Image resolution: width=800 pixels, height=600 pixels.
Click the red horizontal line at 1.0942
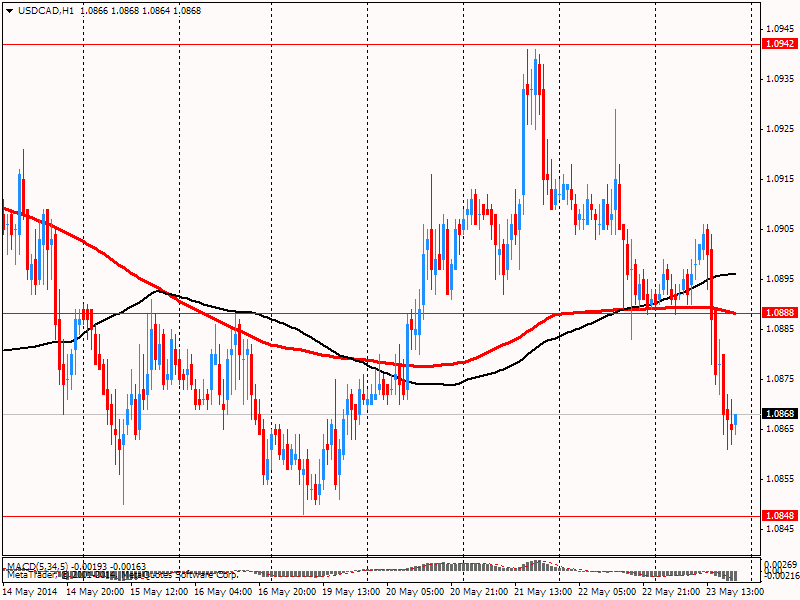click(300, 44)
